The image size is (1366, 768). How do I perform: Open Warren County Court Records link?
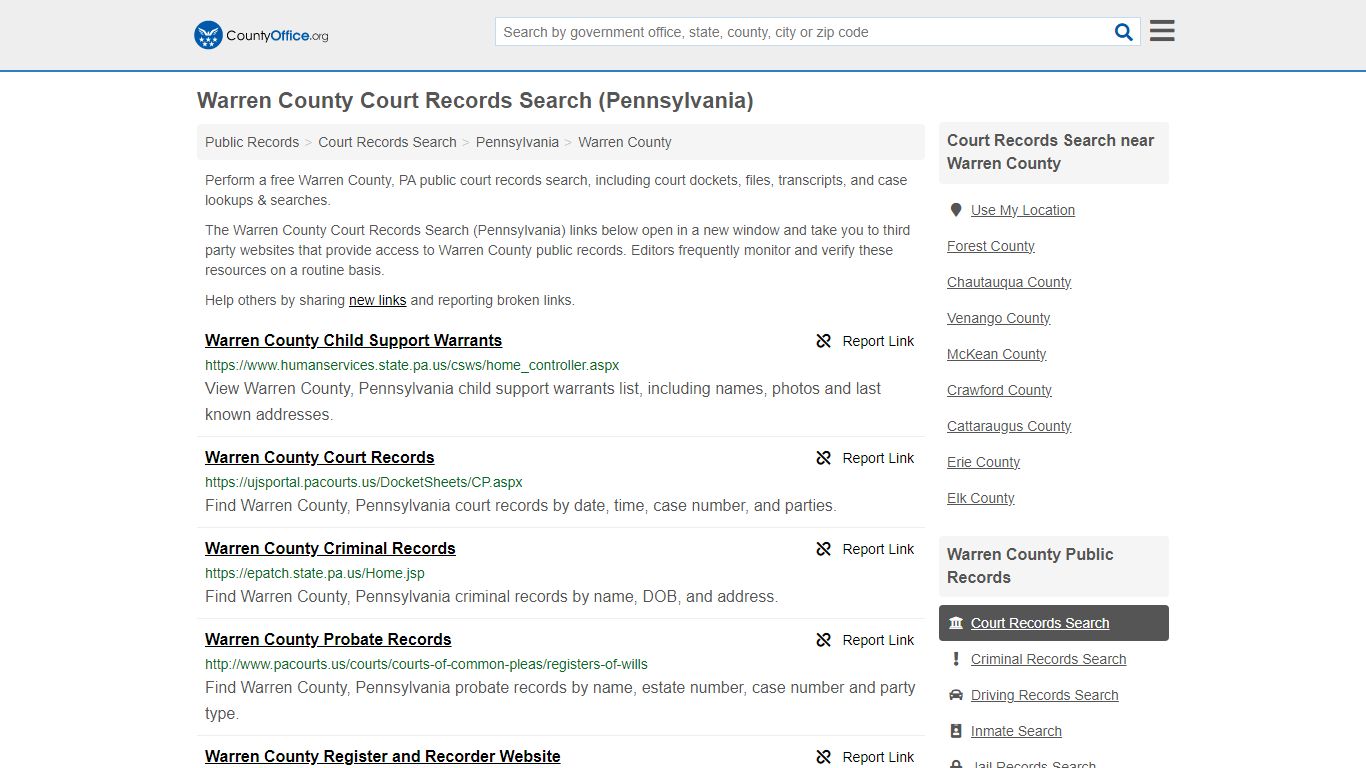[320, 457]
